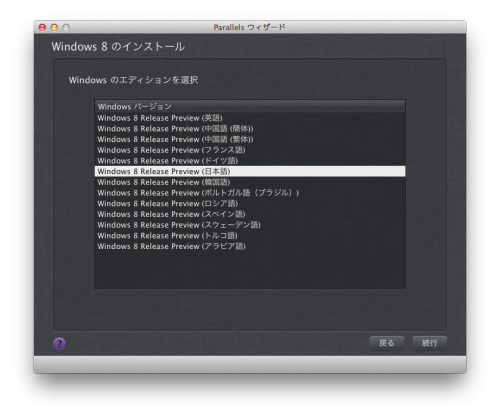Screen dimensions: 500x420
Task: Select Windows 8 Release Preview (スウェーデン語)
Action: pos(250,225)
